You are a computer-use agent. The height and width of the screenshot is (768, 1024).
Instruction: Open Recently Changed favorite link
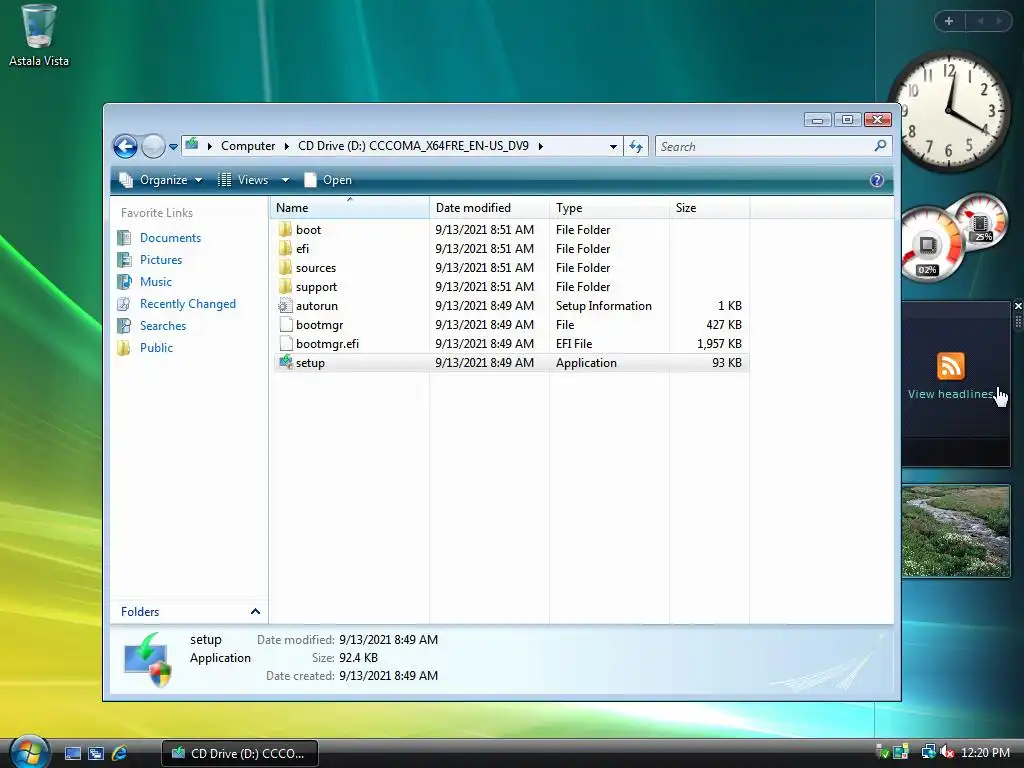coord(187,304)
